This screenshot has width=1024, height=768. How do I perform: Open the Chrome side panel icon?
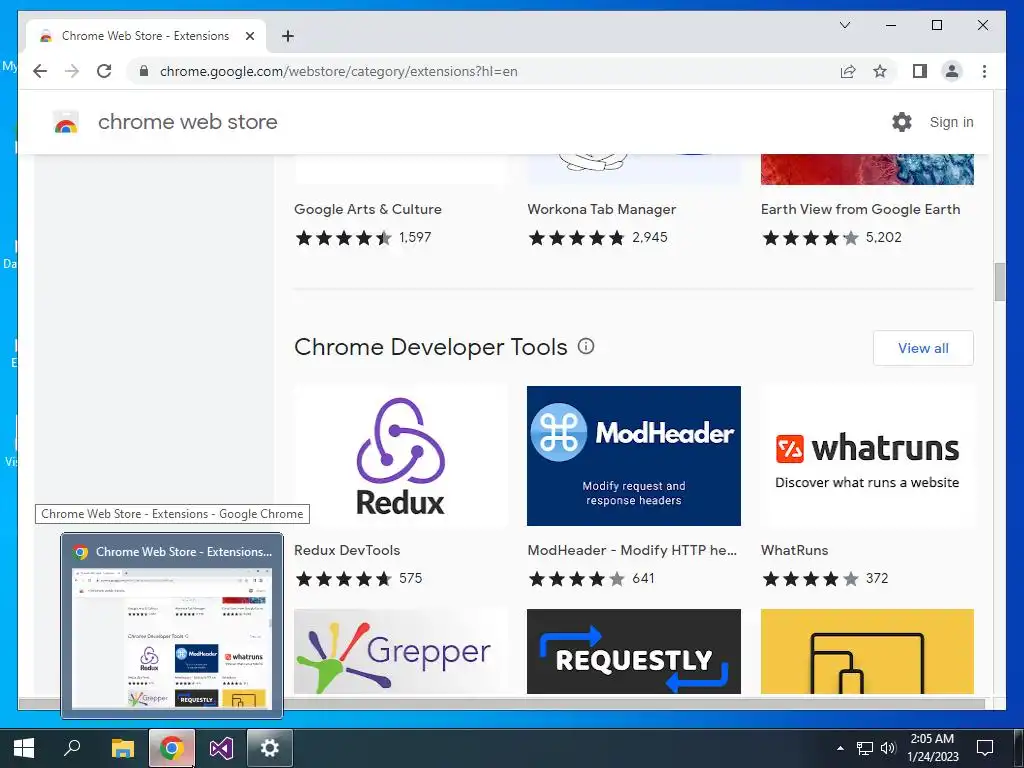tap(920, 71)
